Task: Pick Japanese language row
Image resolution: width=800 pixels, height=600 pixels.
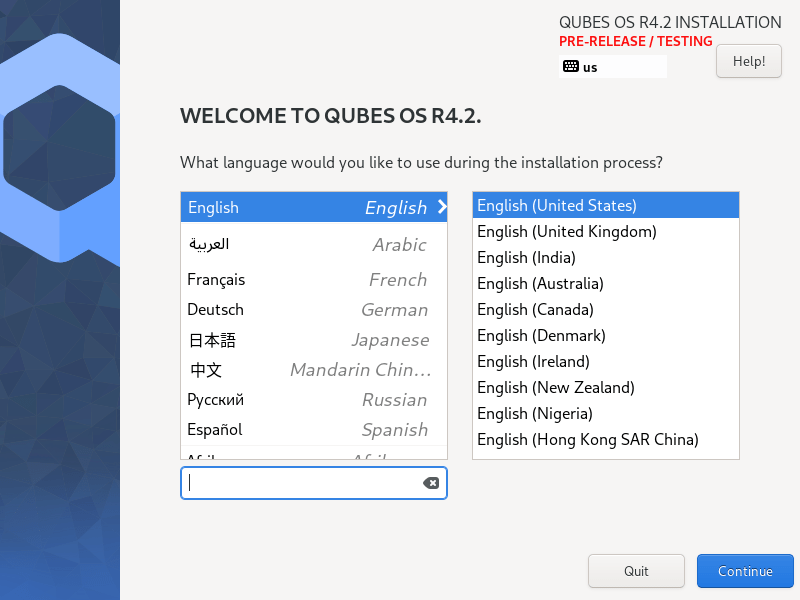Action: coord(314,340)
